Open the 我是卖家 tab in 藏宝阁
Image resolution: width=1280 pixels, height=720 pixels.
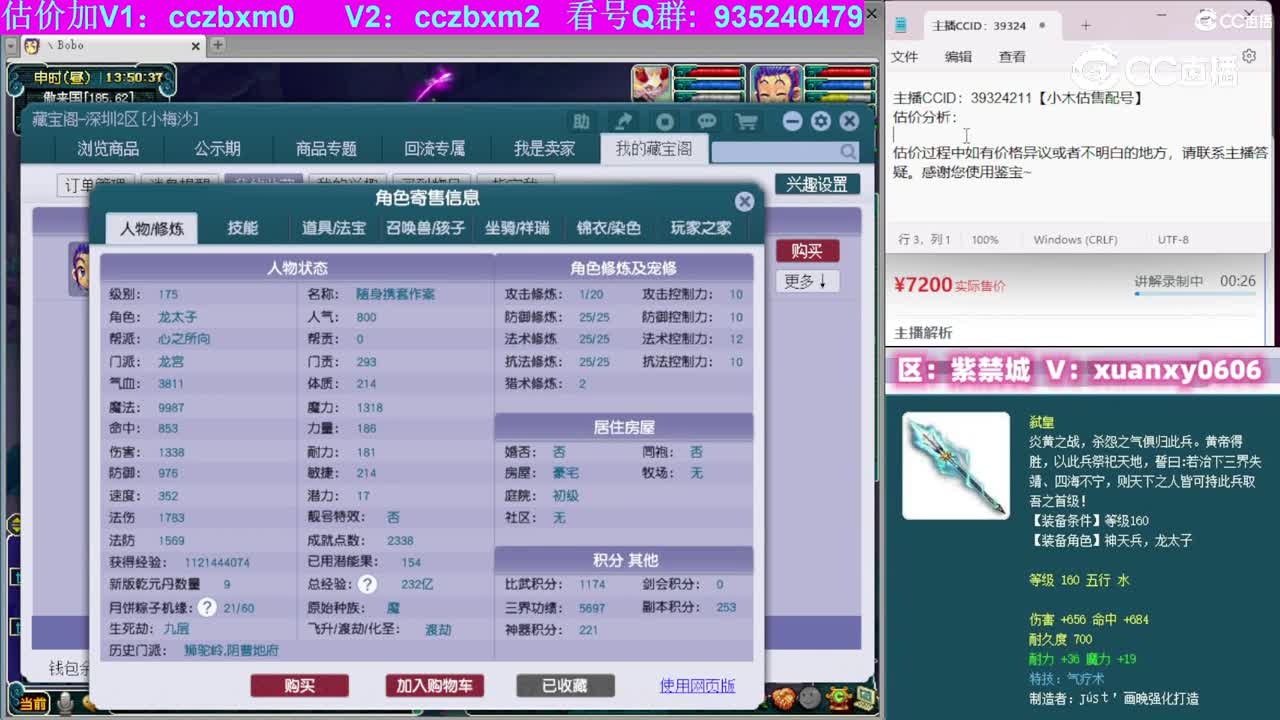click(545, 149)
